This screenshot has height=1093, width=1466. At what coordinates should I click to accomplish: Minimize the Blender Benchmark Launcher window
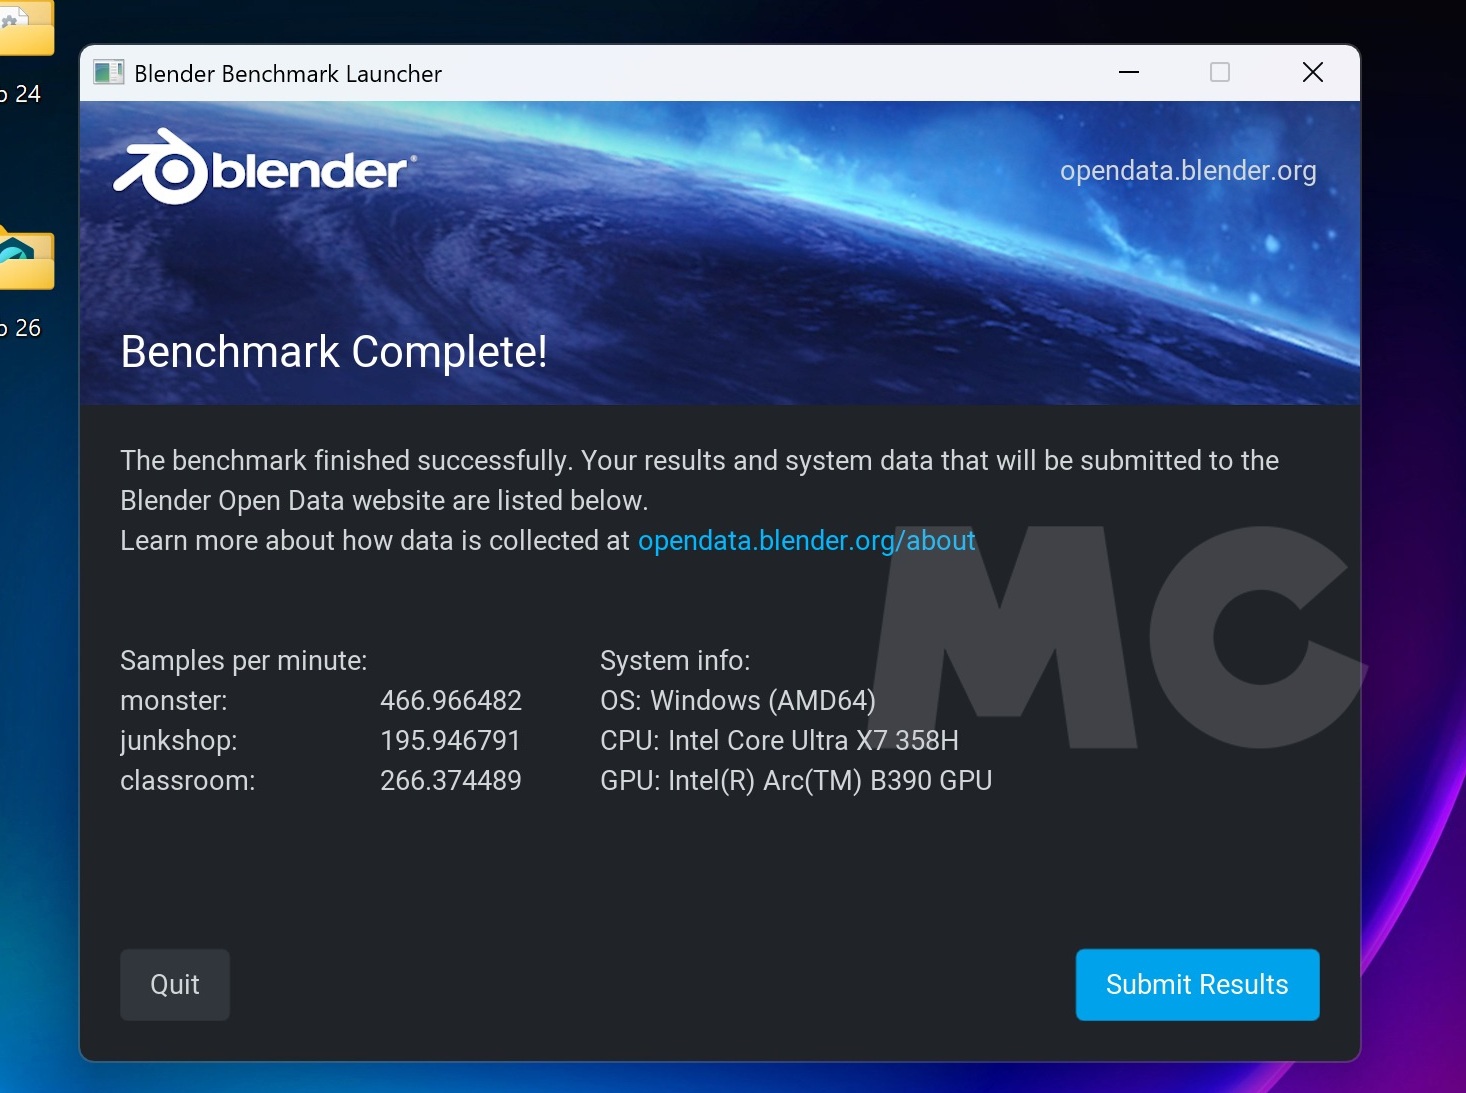coord(1129,72)
